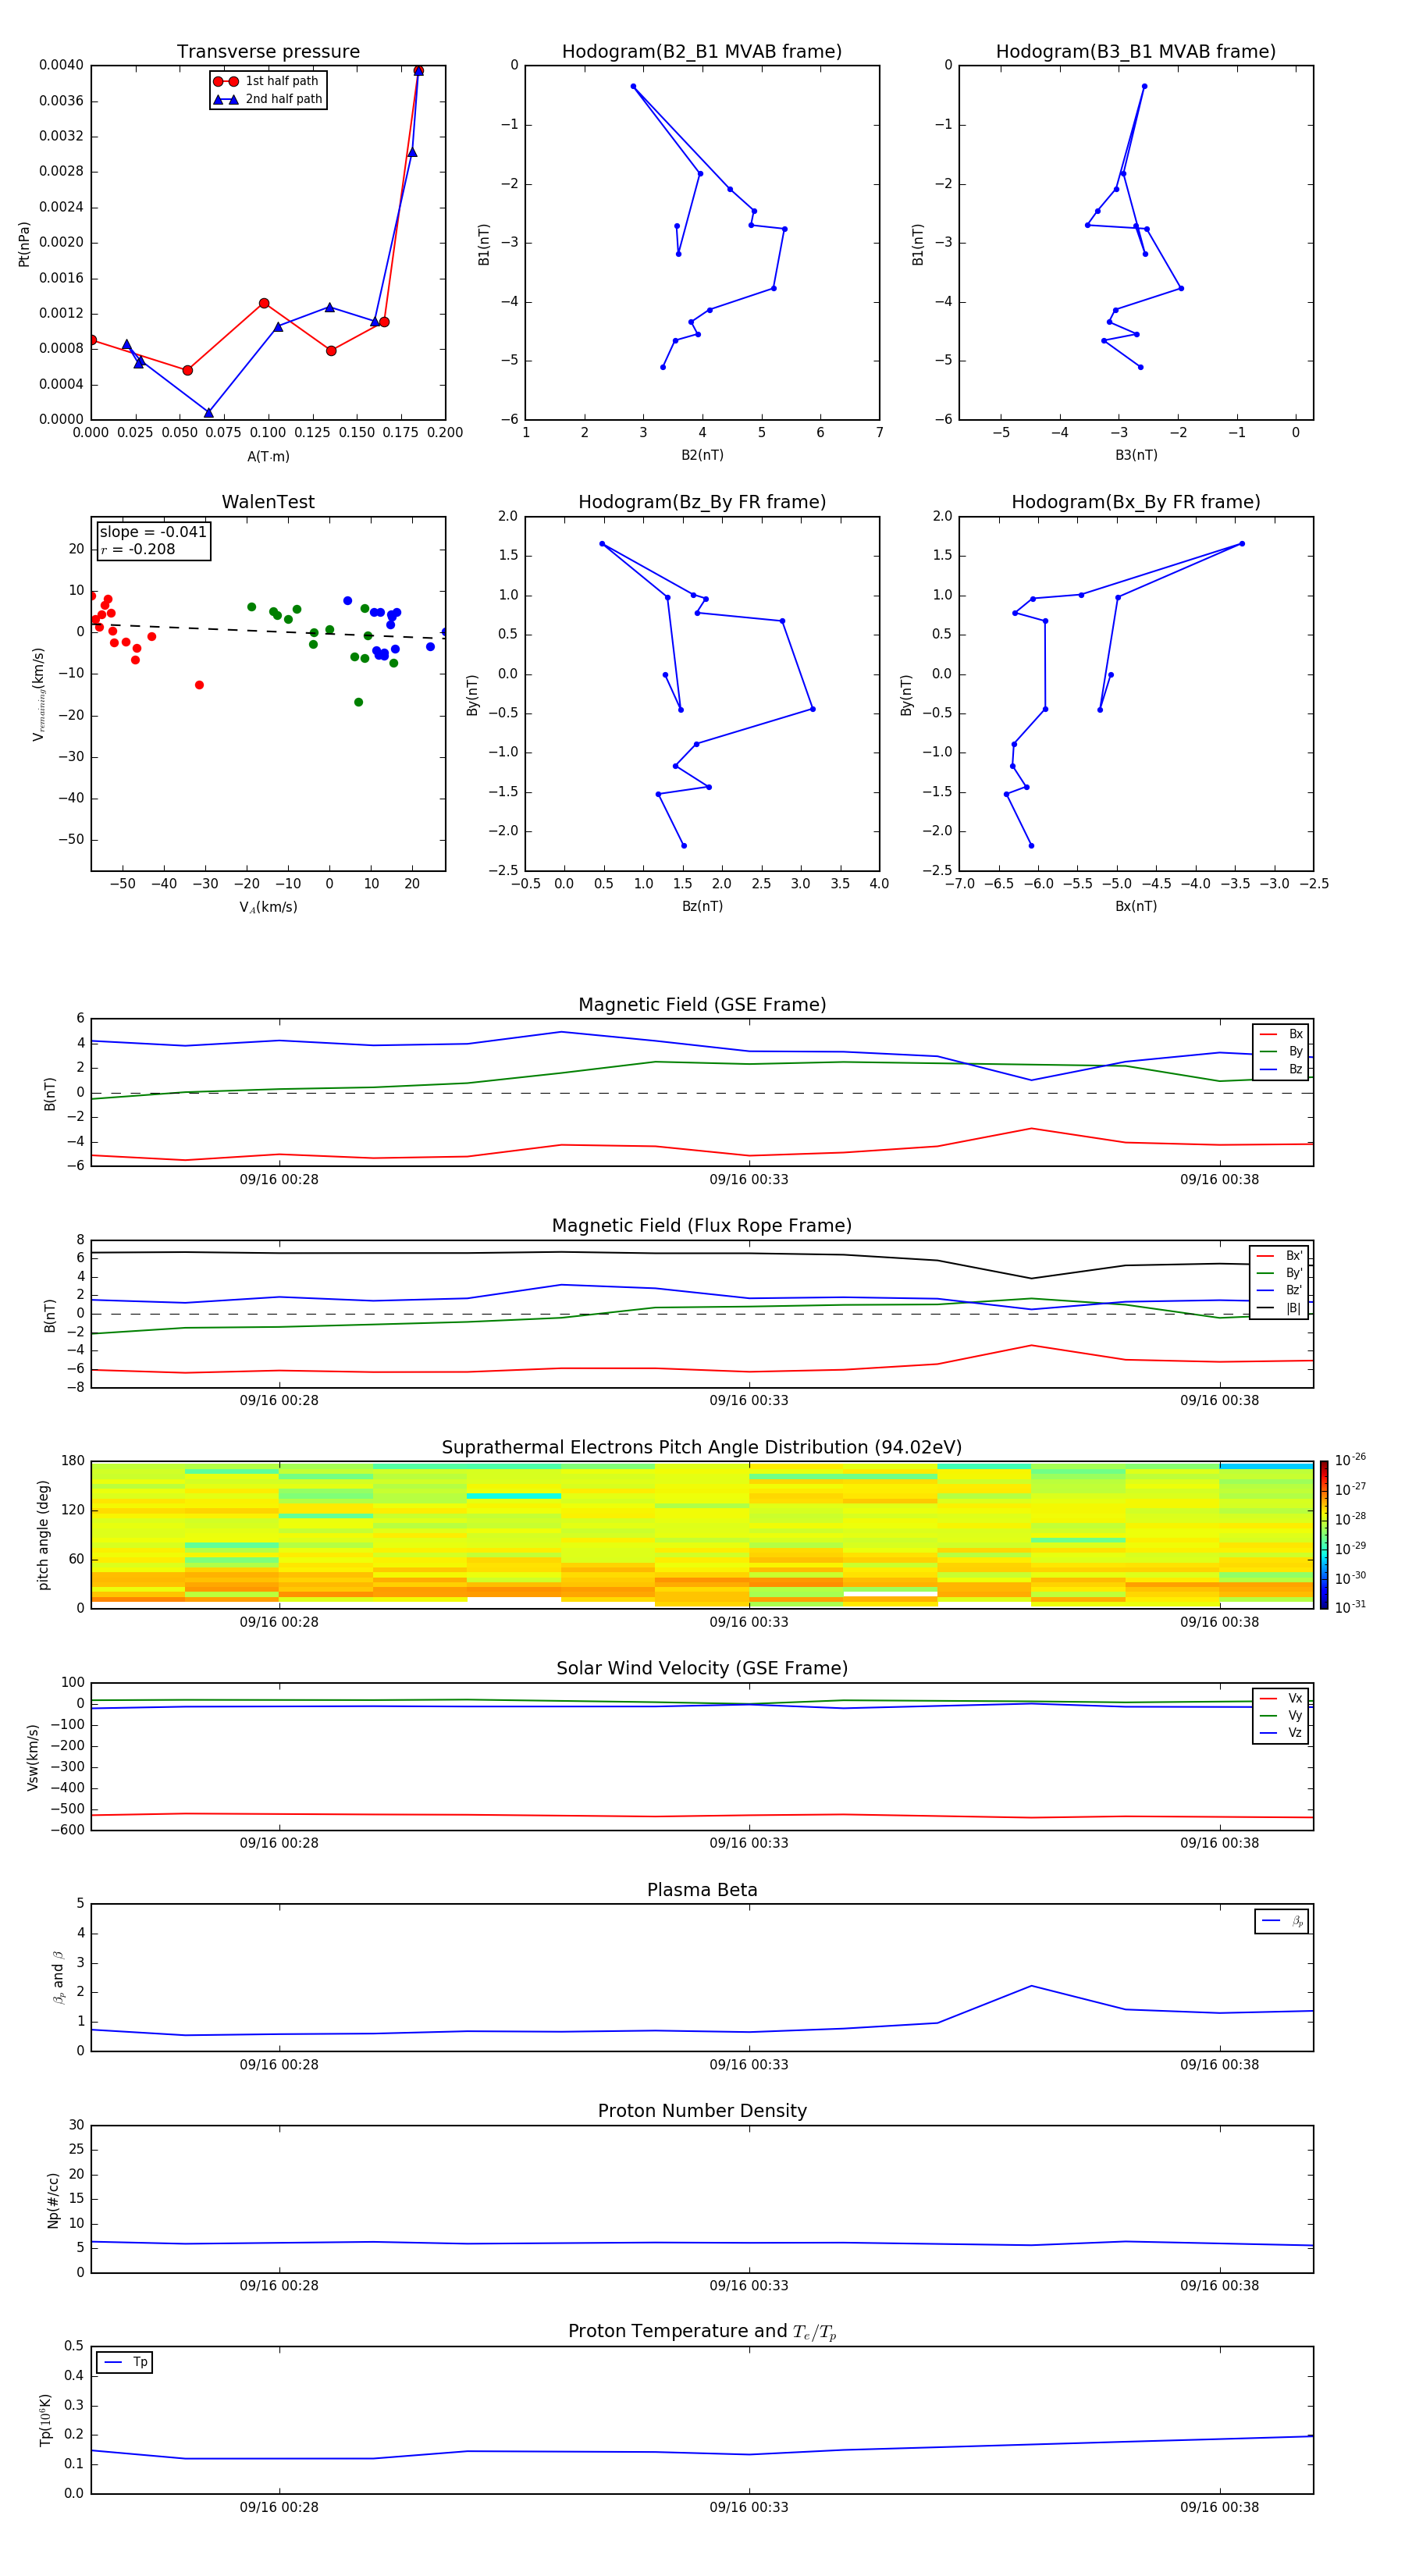Click the "09/16 00:38" tick under Proton Temperature plot
This screenshot has width=1405, height=2576.
1219,2507
